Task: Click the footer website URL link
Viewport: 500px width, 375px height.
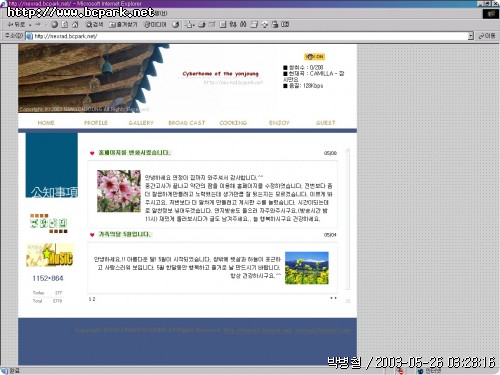Action: pos(257,330)
